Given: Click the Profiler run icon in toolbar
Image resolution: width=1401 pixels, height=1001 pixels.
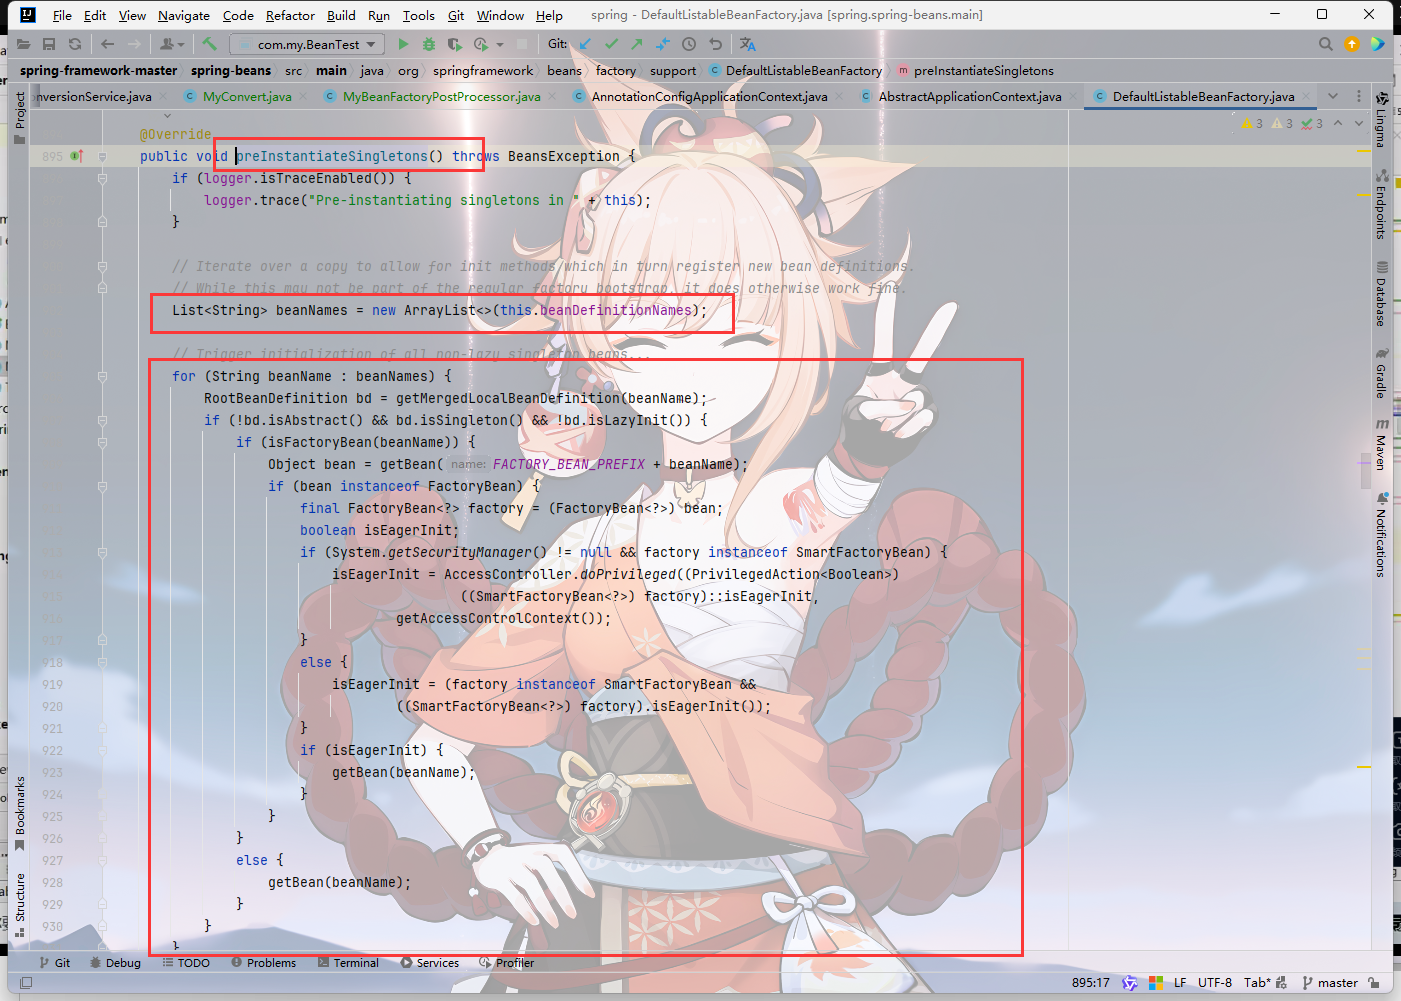Looking at the screenshot, I should click(x=480, y=44).
